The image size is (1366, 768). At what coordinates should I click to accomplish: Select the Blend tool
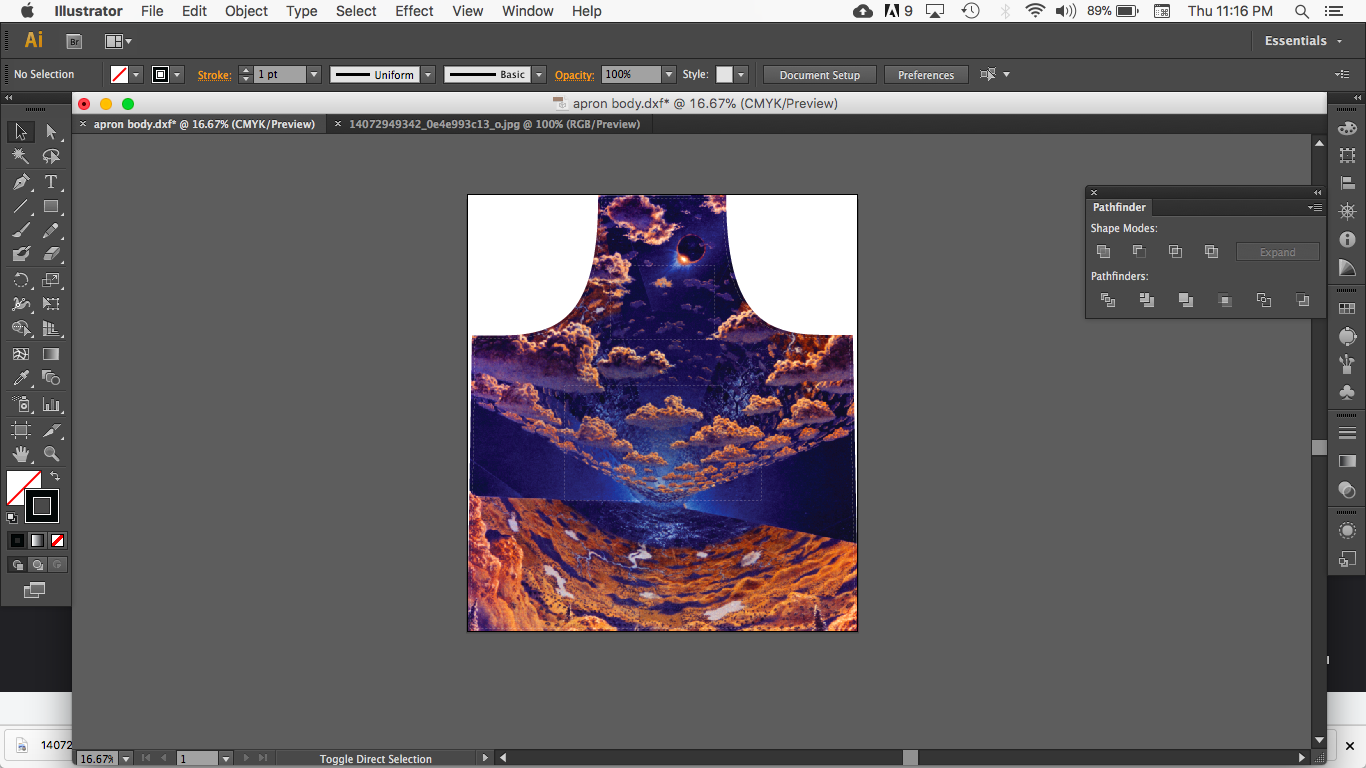[x=51, y=378]
